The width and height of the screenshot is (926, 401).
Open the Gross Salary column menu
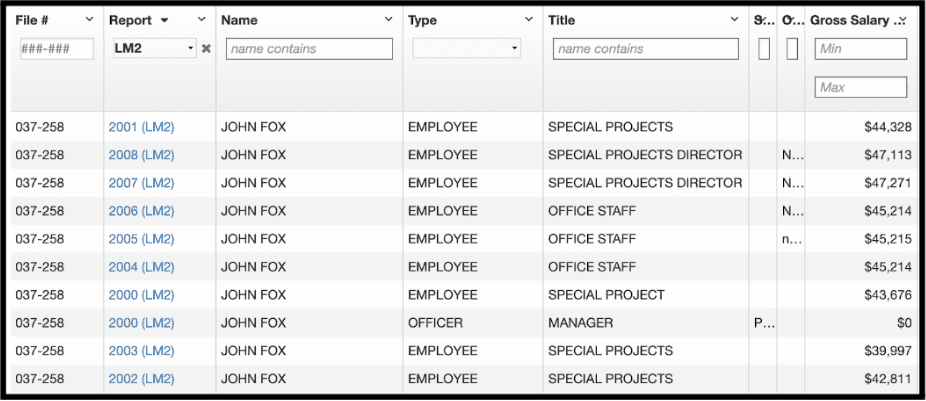[x=901, y=20]
